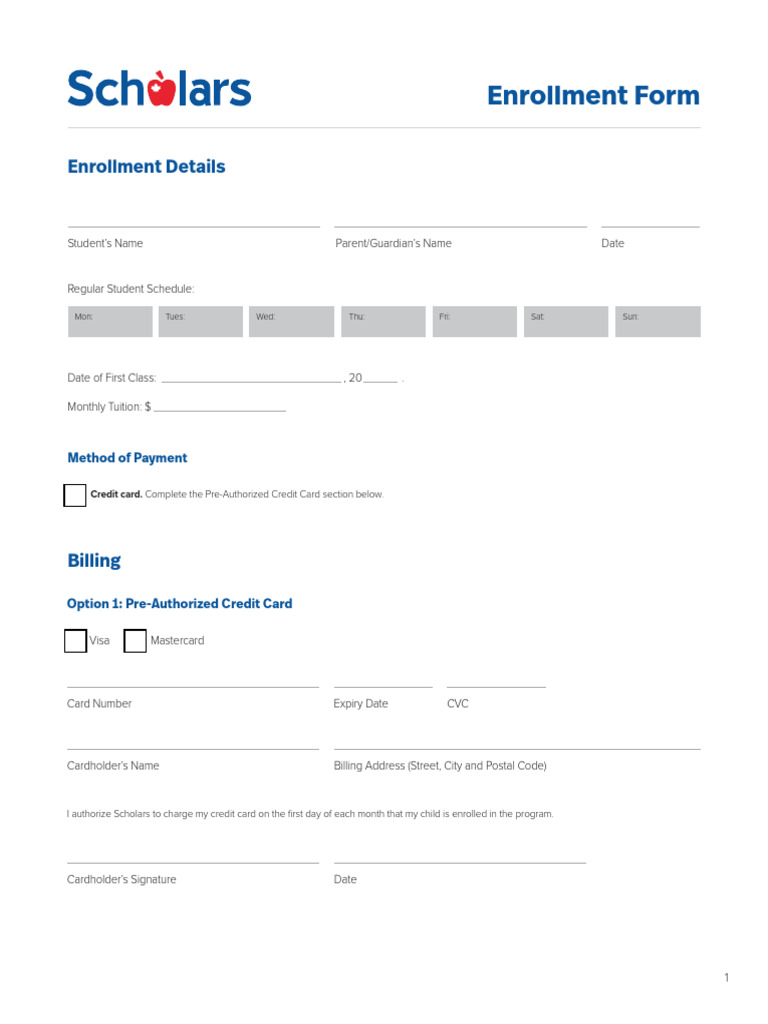Click the Option 1: Pre-Authorized Credit Card heading
Screen dimensions: 768x1024
pos(180,603)
